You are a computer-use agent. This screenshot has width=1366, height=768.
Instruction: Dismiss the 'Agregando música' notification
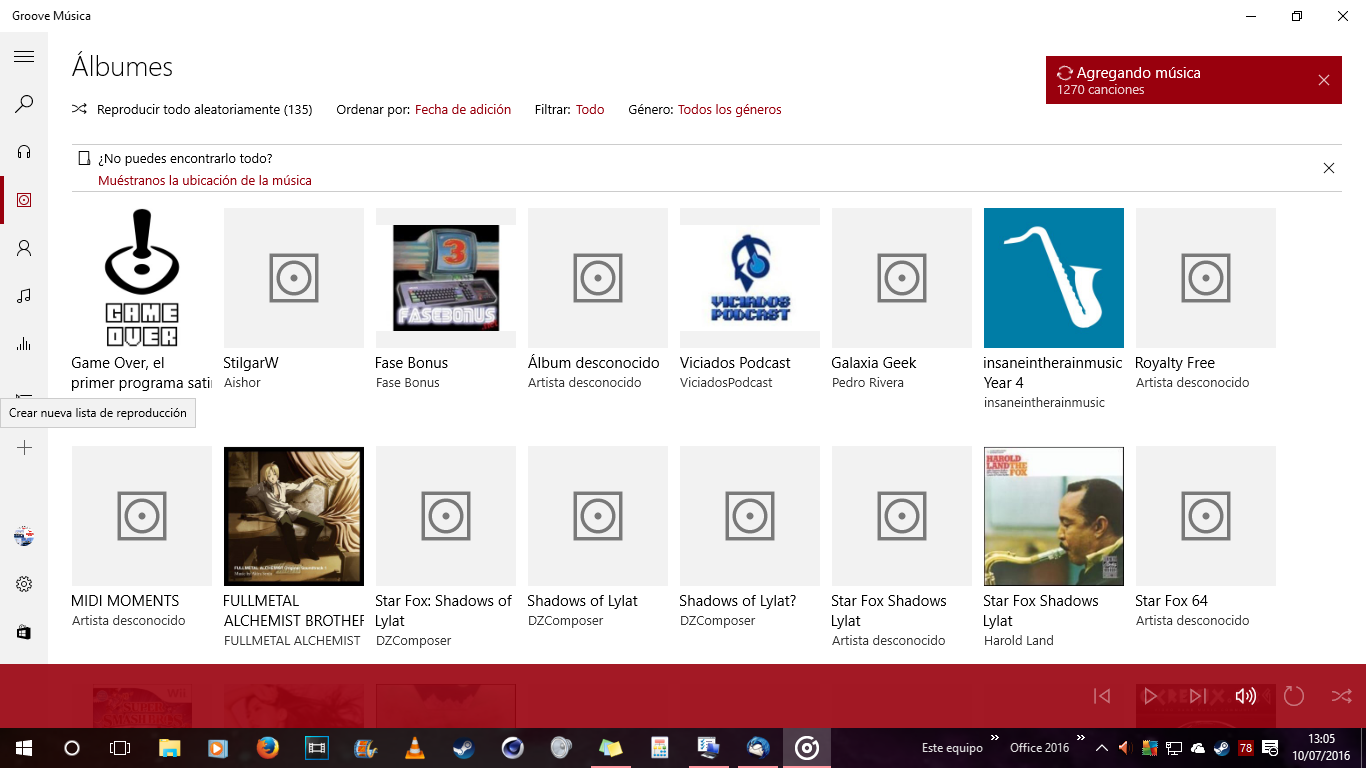pos(1324,80)
